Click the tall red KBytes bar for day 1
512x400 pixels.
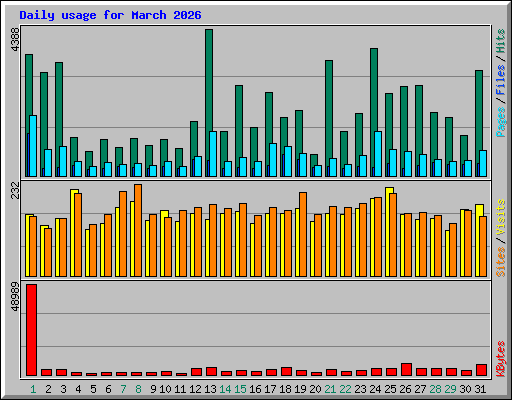31,330
